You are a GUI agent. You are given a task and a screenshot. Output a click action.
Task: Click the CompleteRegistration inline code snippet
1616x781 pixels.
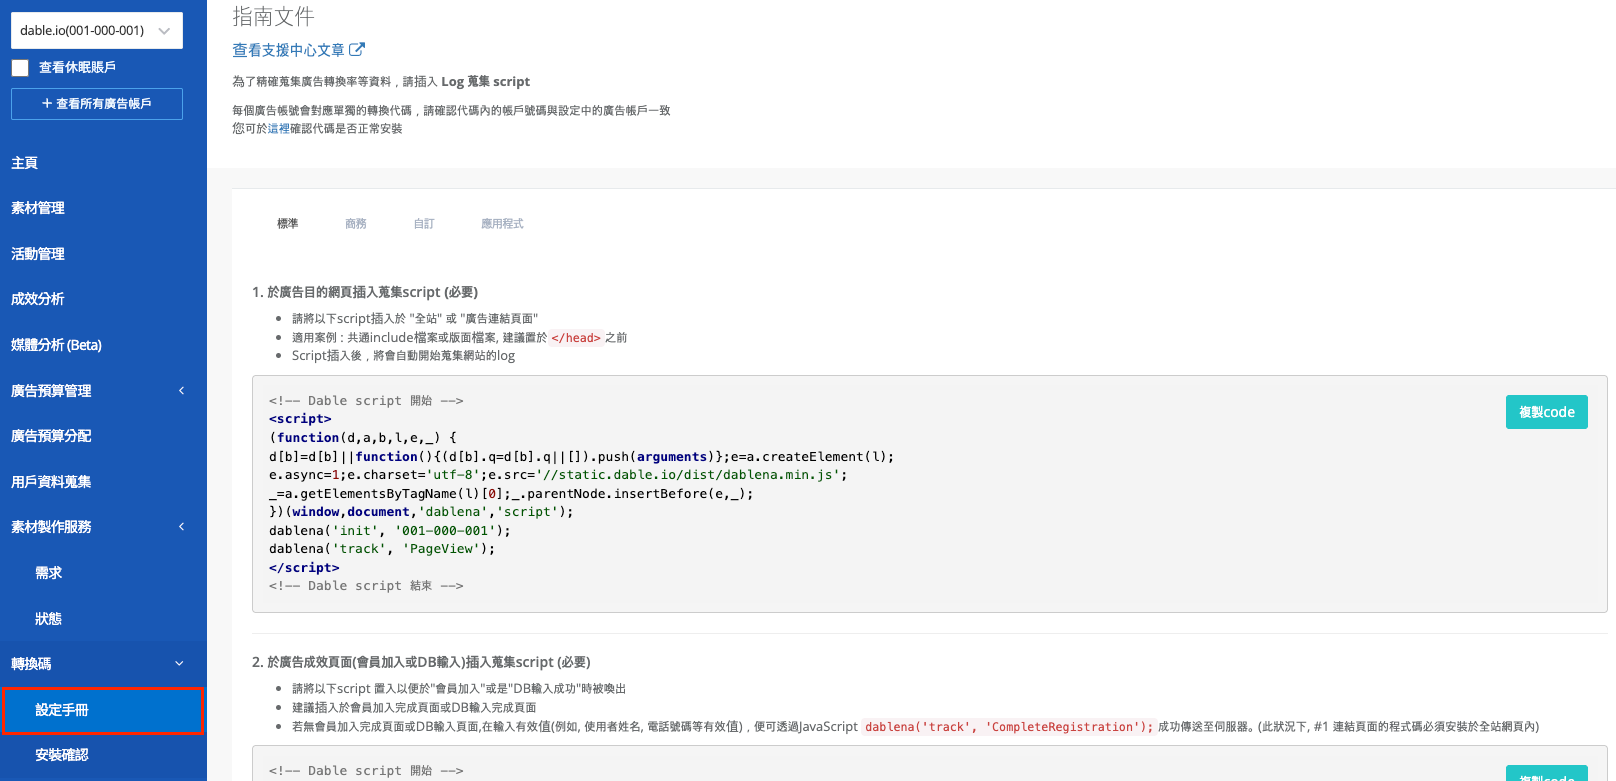pos(1009,727)
